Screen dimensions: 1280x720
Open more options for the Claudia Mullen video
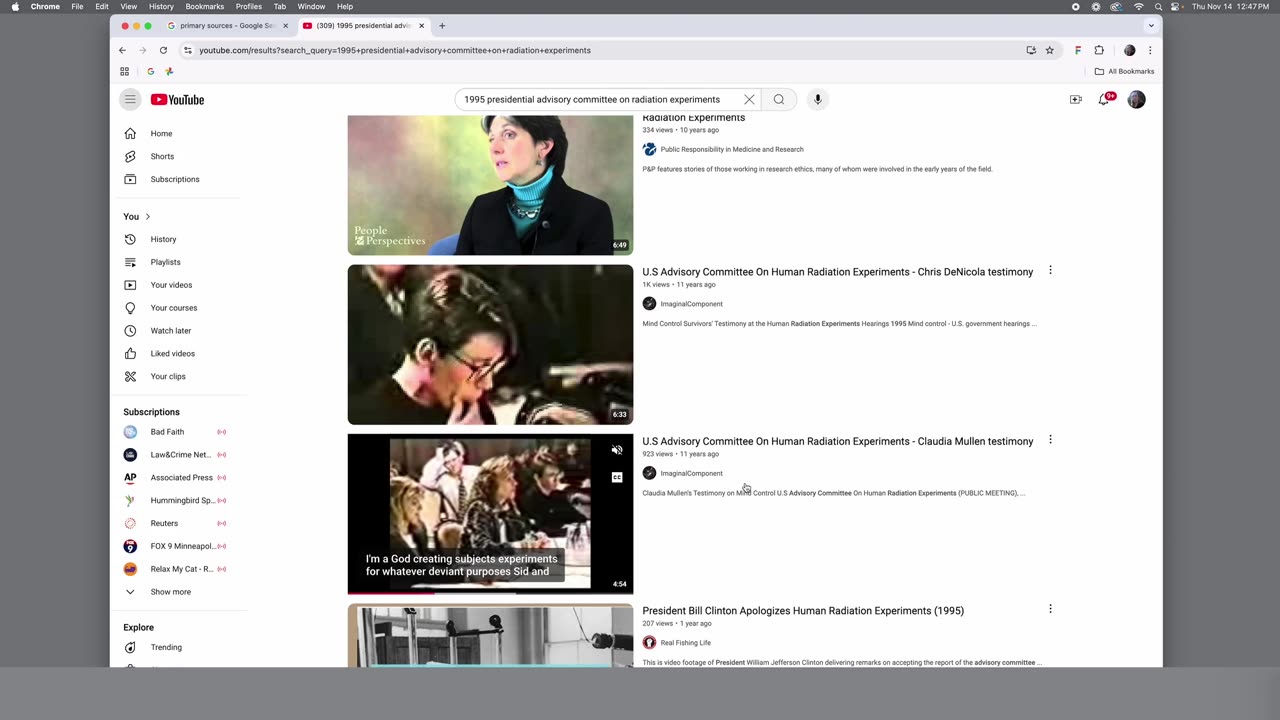[x=1050, y=440]
